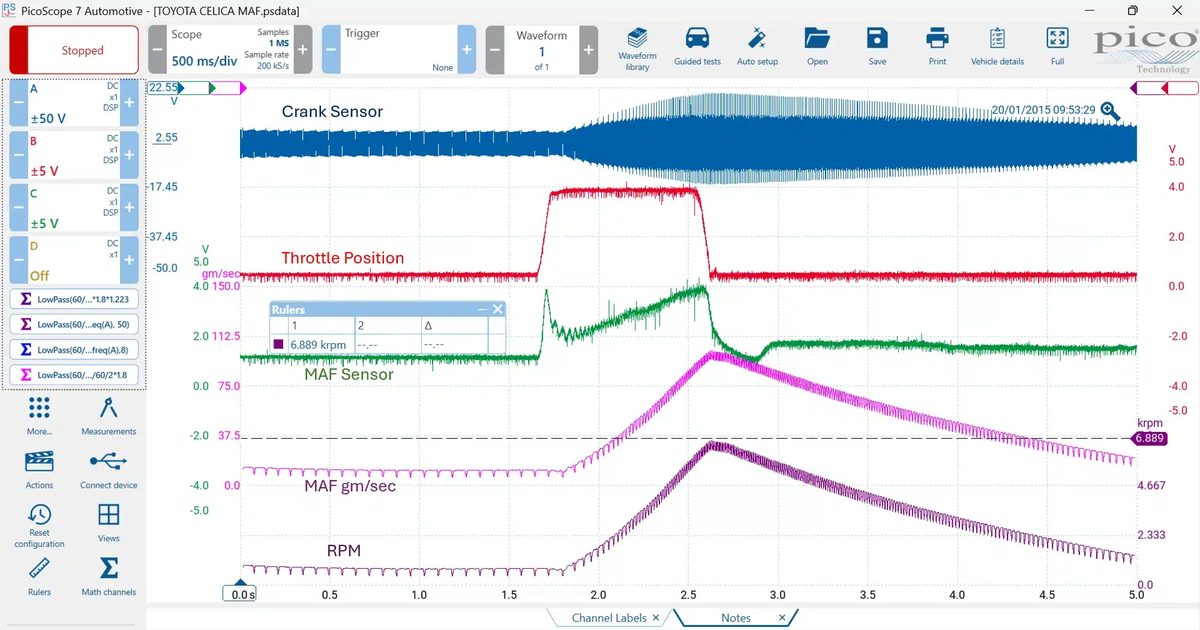Screen dimensions: 1200x630
Task: Open math channel LowPass(60/...eq(A), 50)
Action: tap(75, 324)
